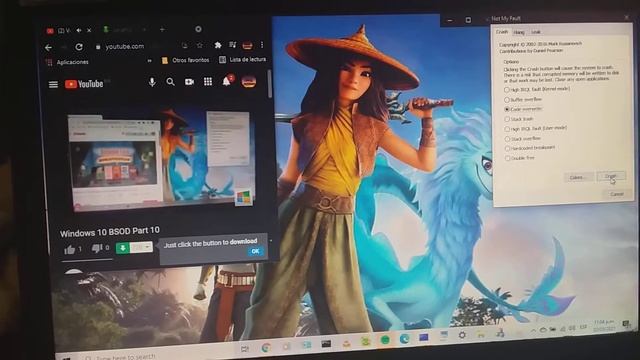Viewport: 640px width, 360px height.
Task: Open the media control icon in Chrome
Action: point(233,45)
